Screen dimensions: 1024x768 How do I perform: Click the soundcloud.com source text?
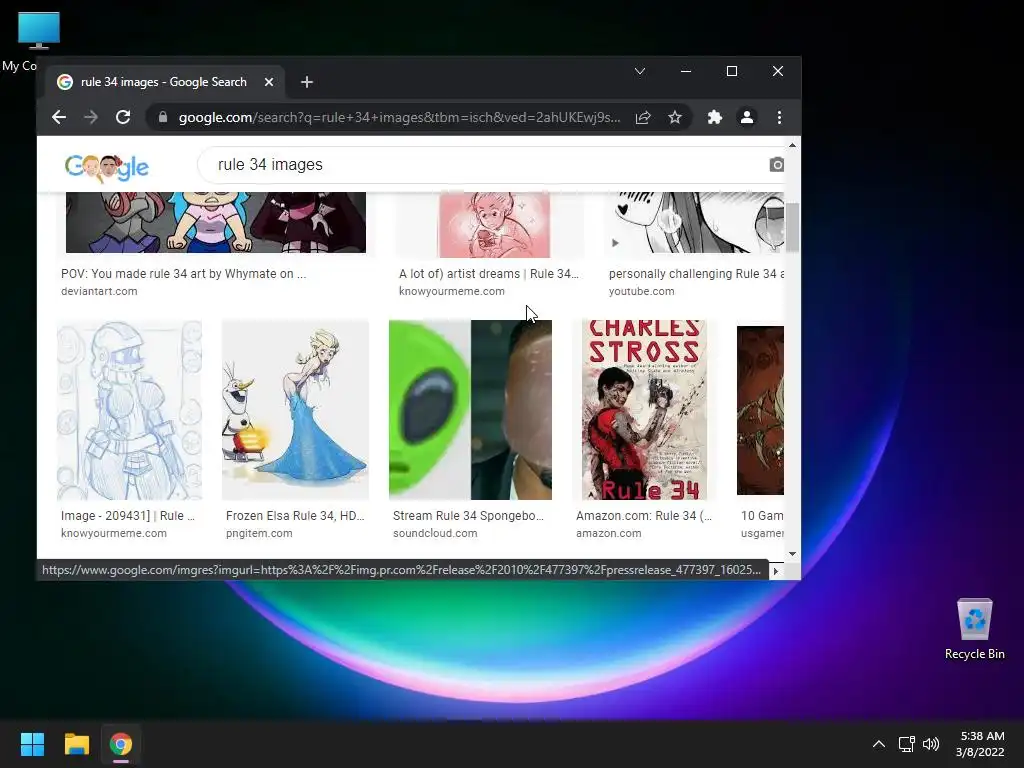[435, 534]
